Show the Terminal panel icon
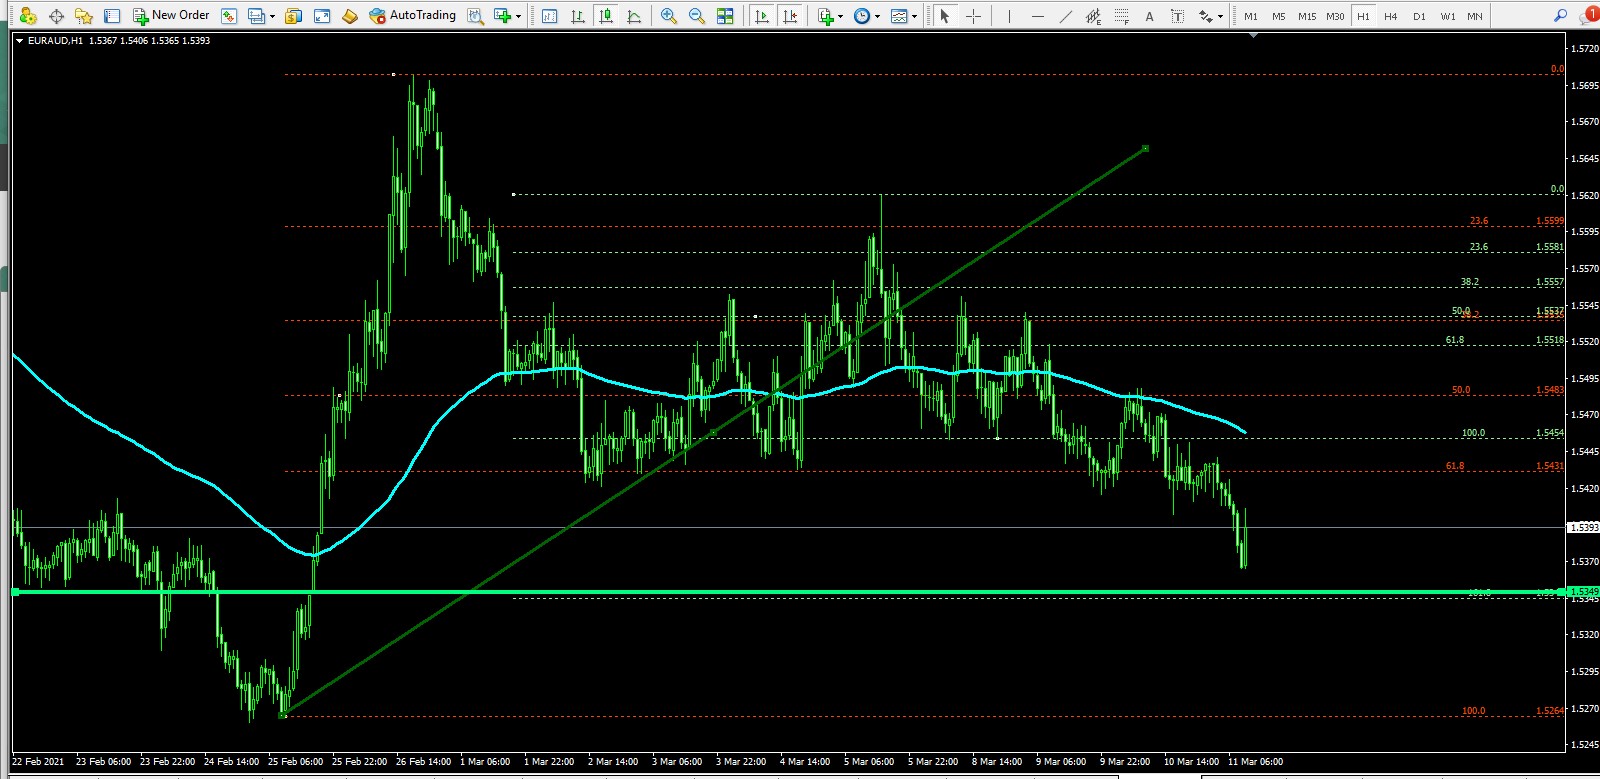 pyautogui.click(x=112, y=16)
